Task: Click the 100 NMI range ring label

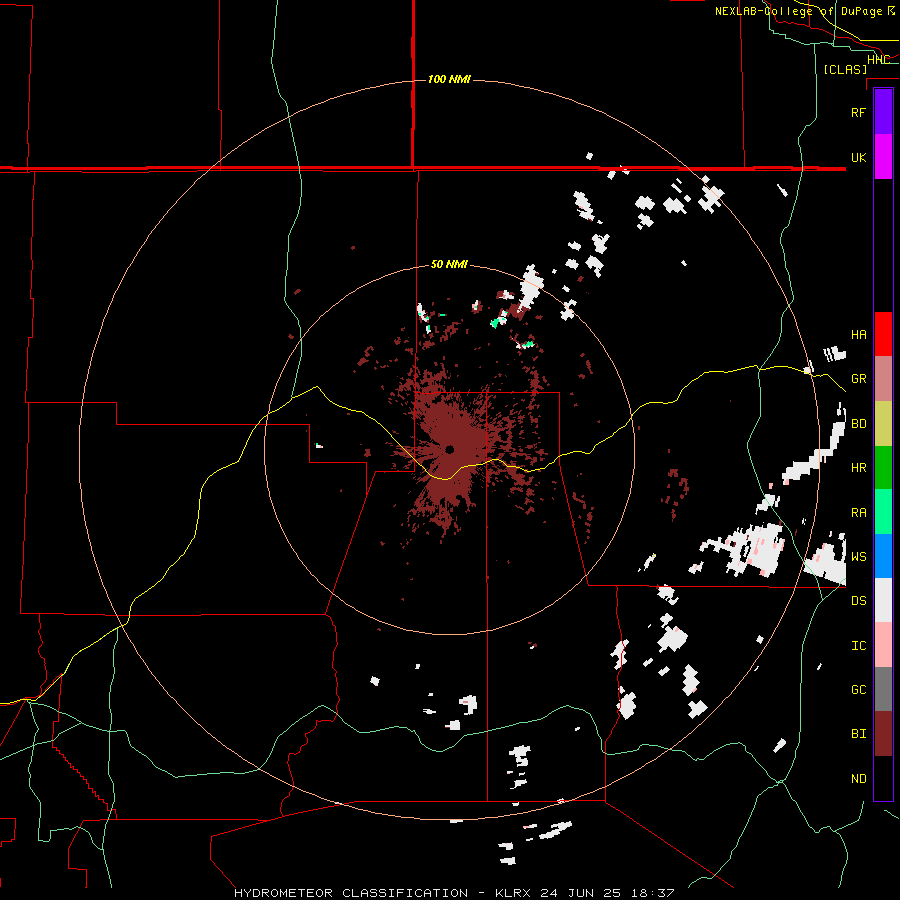Action: pos(449,79)
